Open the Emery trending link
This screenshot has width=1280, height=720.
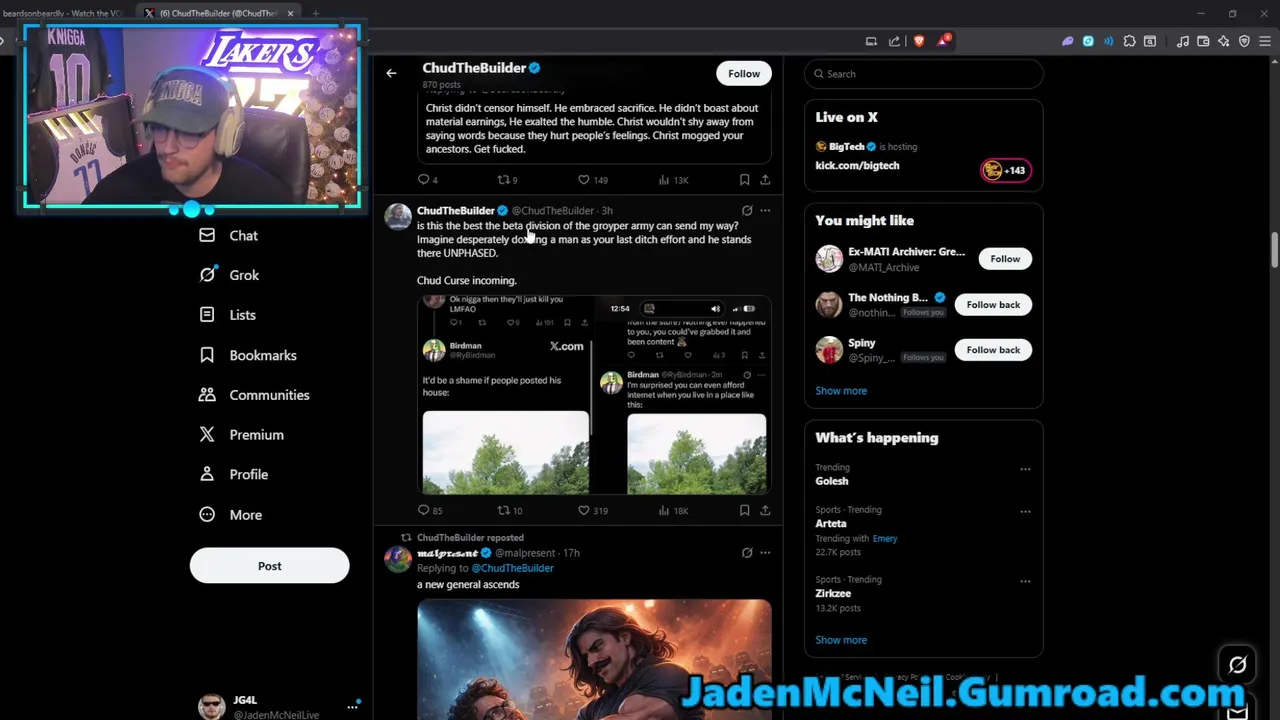coord(884,538)
